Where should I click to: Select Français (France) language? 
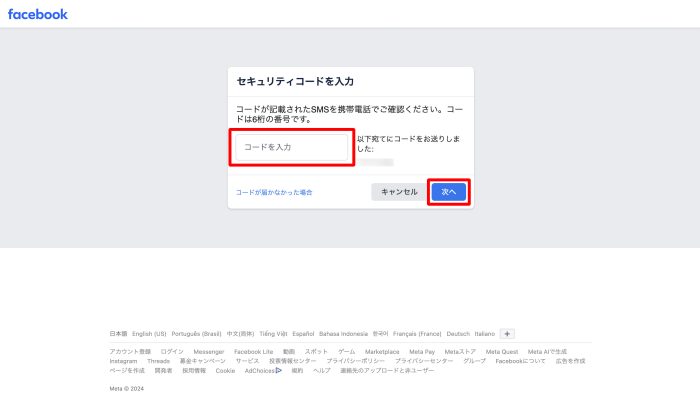coord(417,334)
